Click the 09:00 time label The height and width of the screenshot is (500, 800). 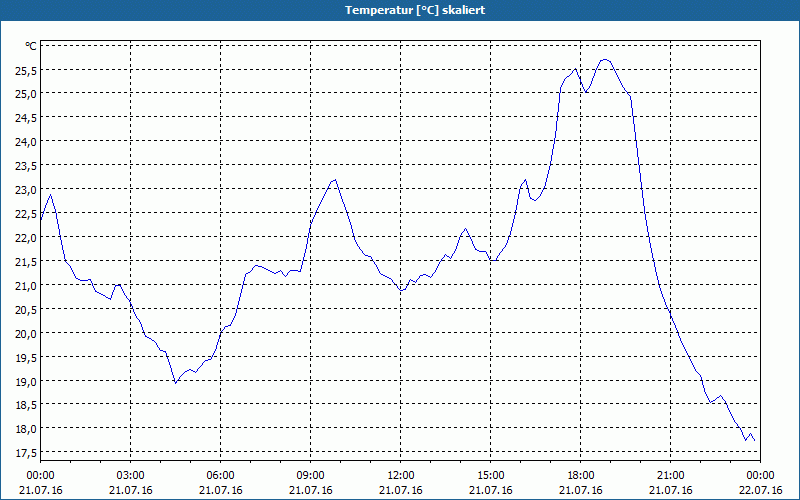pyautogui.click(x=311, y=476)
